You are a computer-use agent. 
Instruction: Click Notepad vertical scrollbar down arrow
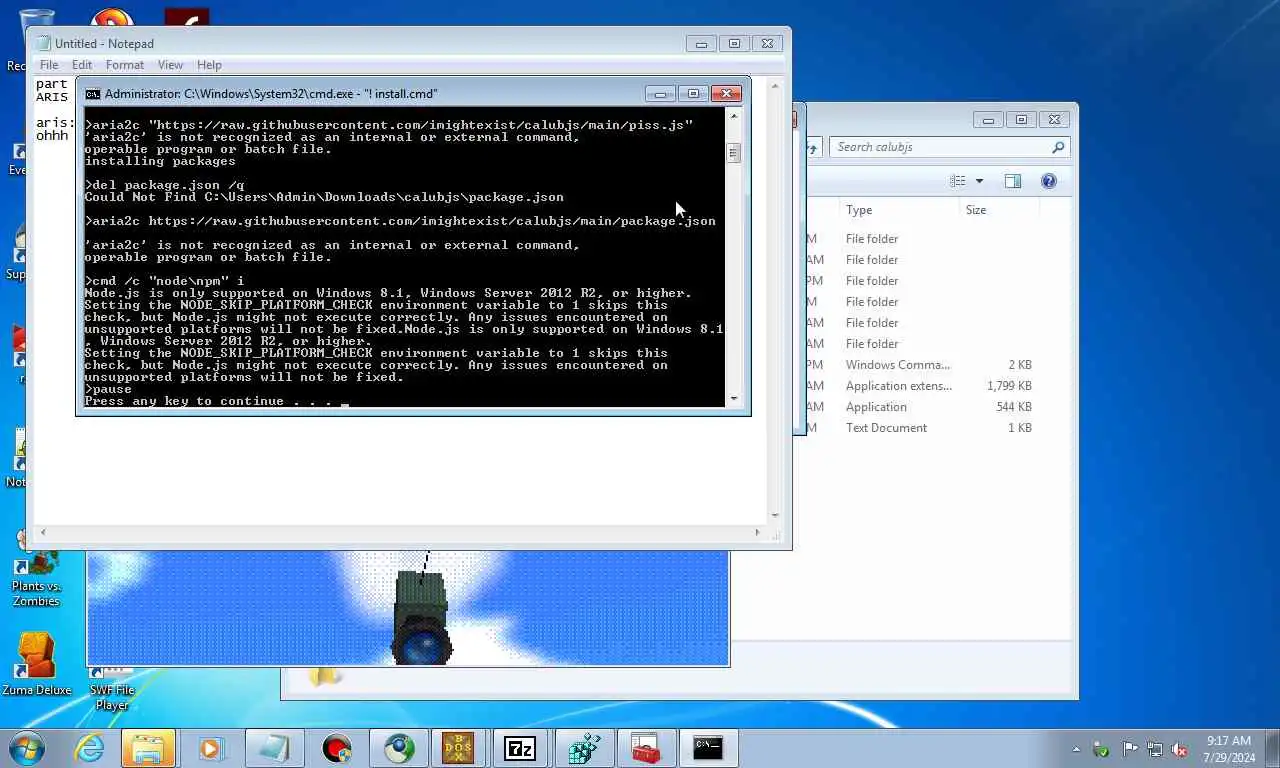tap(774, 516)
